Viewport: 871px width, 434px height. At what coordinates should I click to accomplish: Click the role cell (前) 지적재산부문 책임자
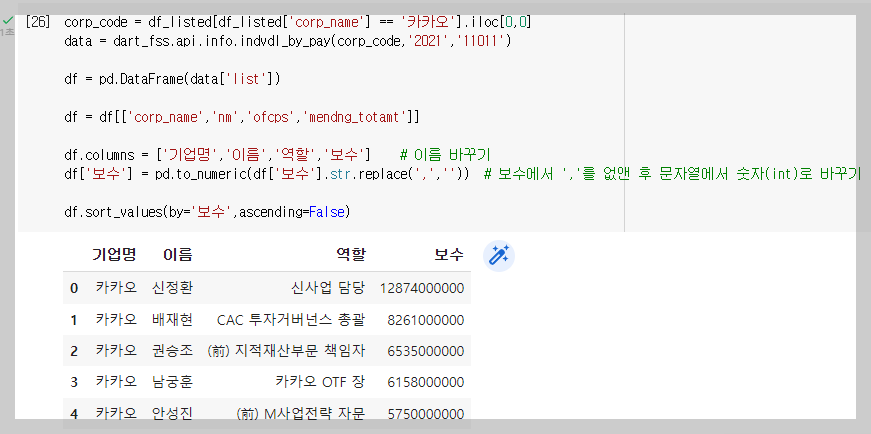pyautogui.click(x=286, y=351)
